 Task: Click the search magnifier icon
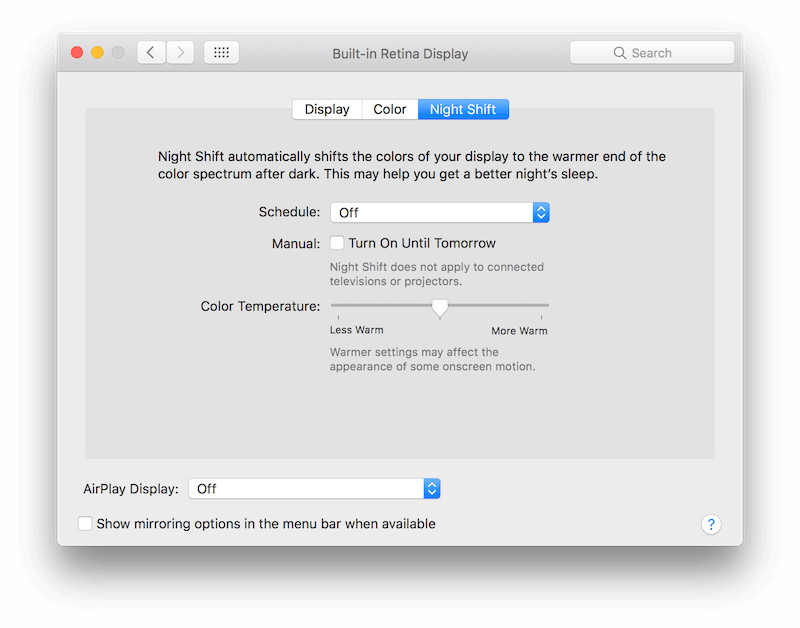[x=620, y=52]
